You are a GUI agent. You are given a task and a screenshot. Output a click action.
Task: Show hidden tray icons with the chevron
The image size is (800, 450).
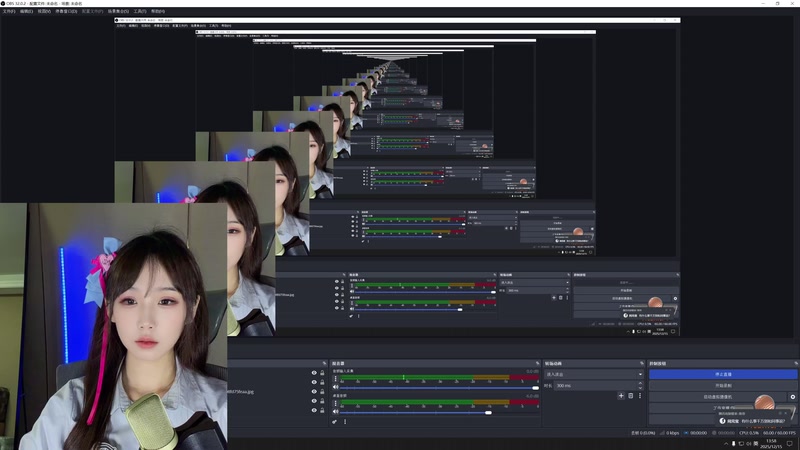[726, 443]
